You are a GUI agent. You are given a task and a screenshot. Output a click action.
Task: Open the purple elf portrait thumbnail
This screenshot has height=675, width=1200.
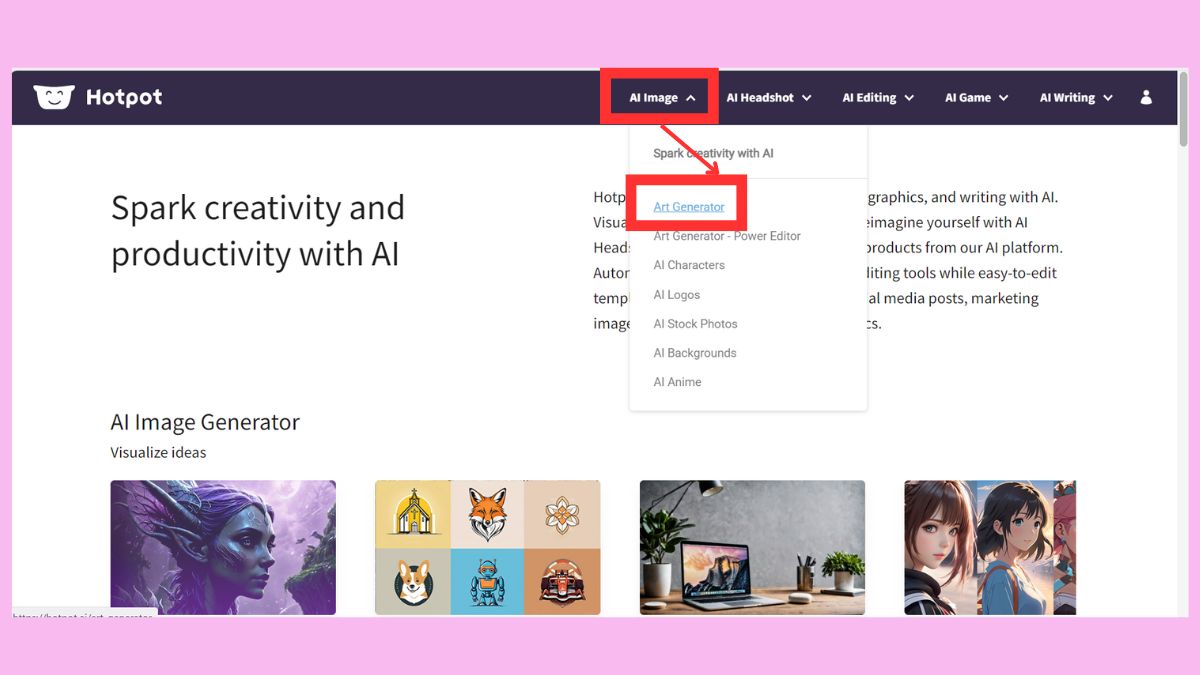pyautogui.click(x=223, y=547)
